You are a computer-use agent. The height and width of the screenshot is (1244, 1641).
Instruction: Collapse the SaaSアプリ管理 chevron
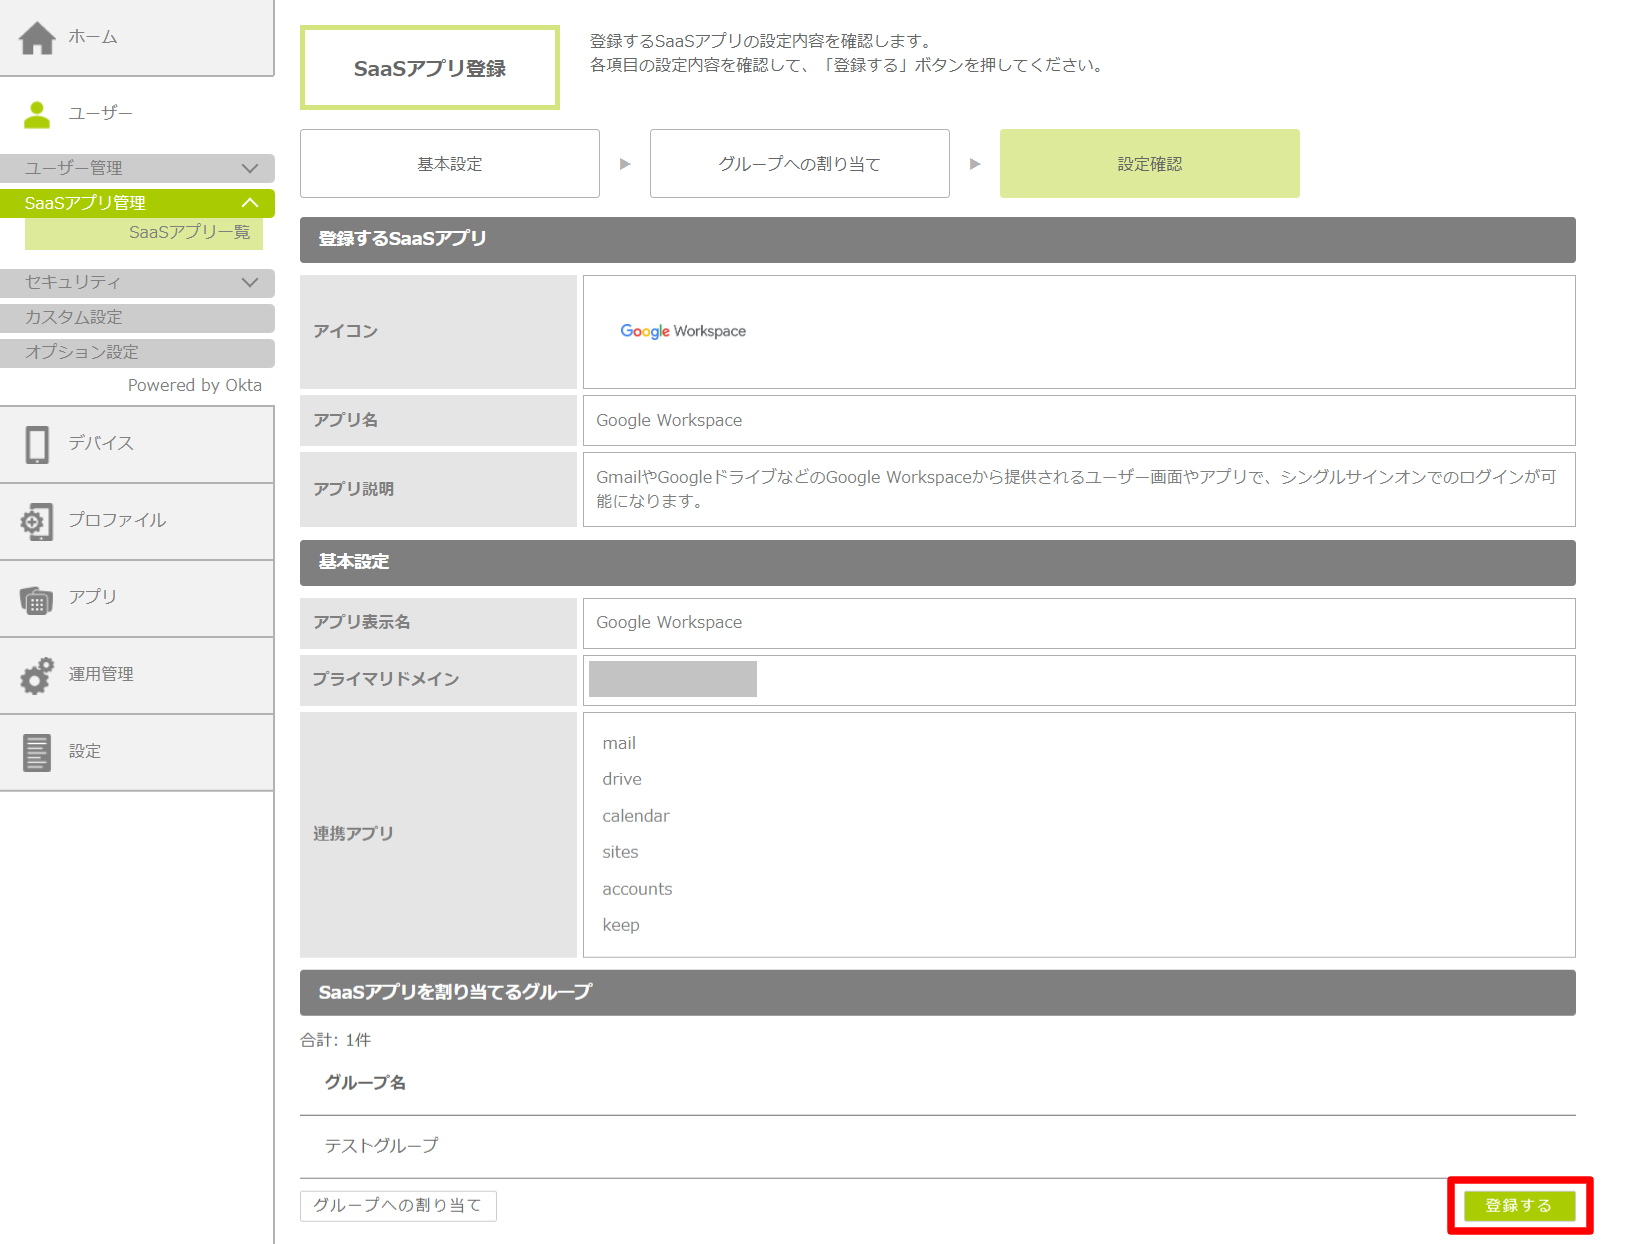[250, 203]
